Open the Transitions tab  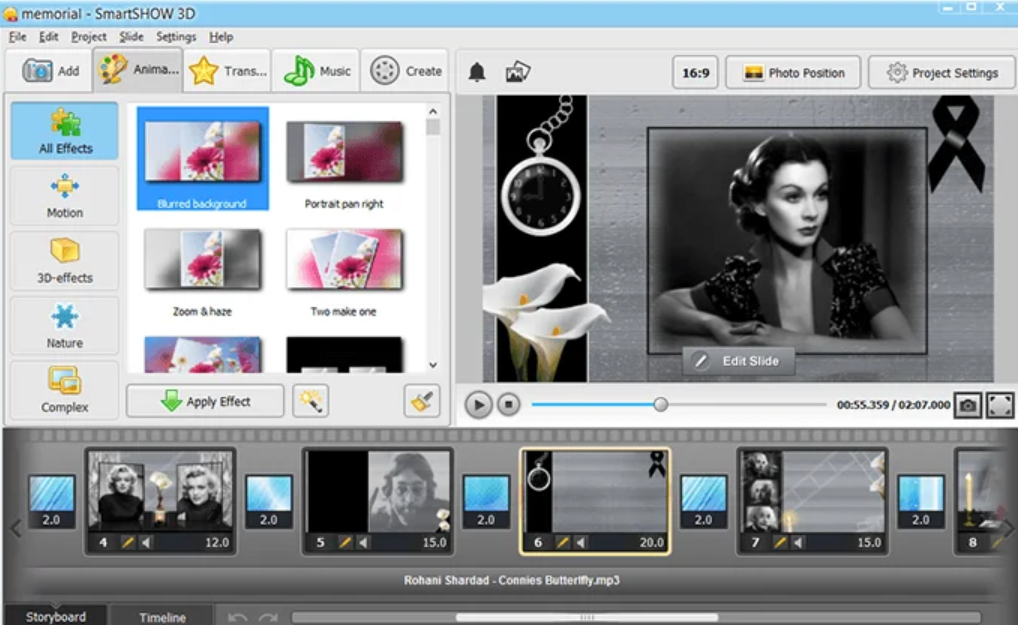(227, 71)
